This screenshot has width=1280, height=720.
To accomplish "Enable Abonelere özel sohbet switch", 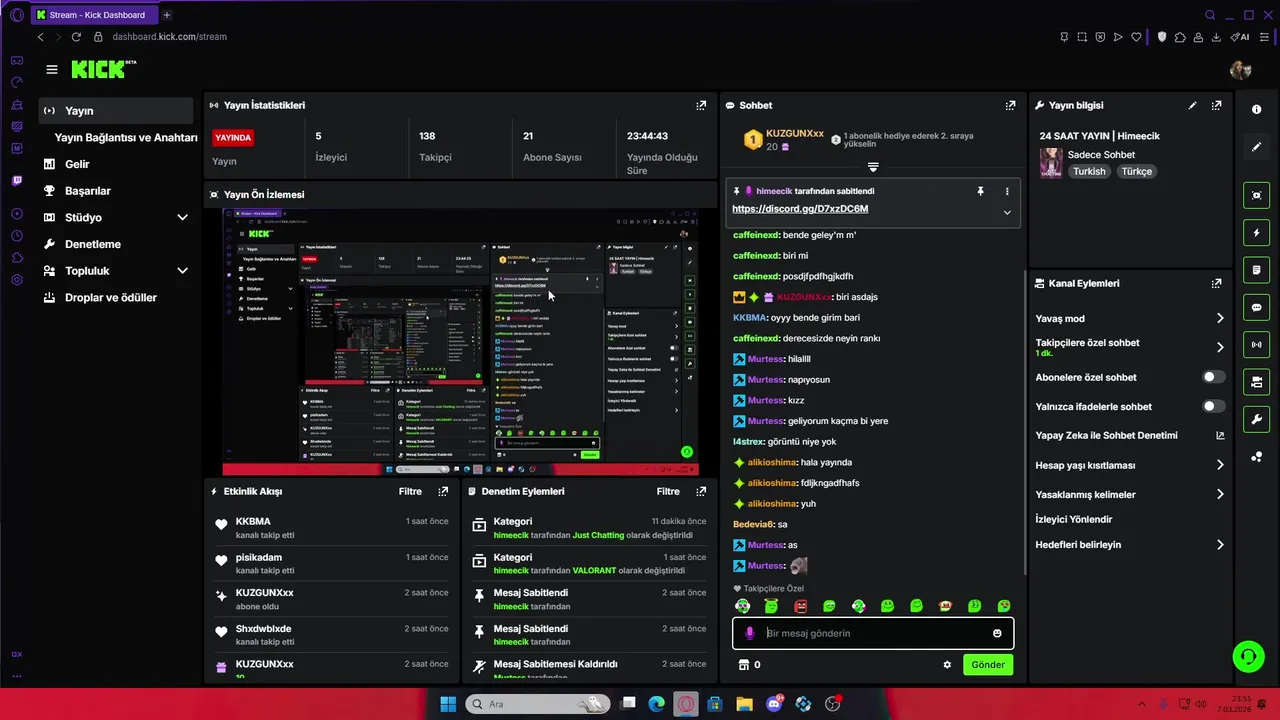I will coord(1213,377).
